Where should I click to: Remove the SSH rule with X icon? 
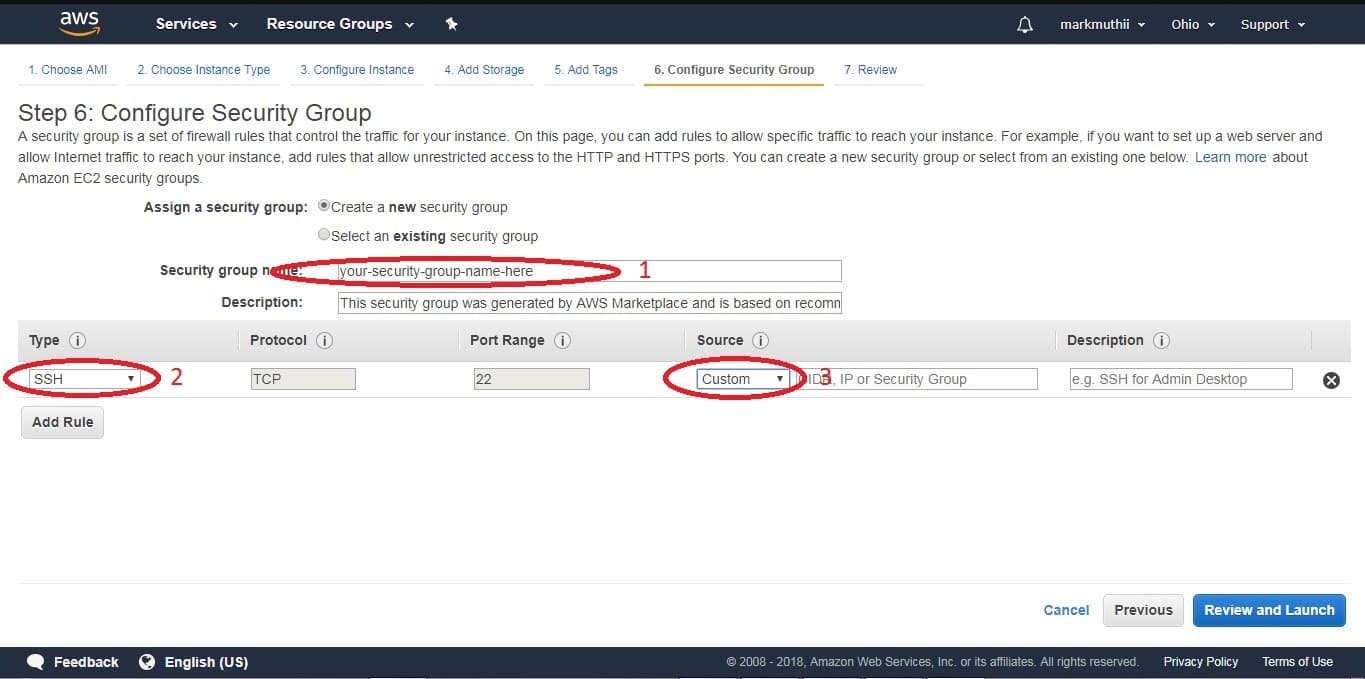coord(1331,380)
